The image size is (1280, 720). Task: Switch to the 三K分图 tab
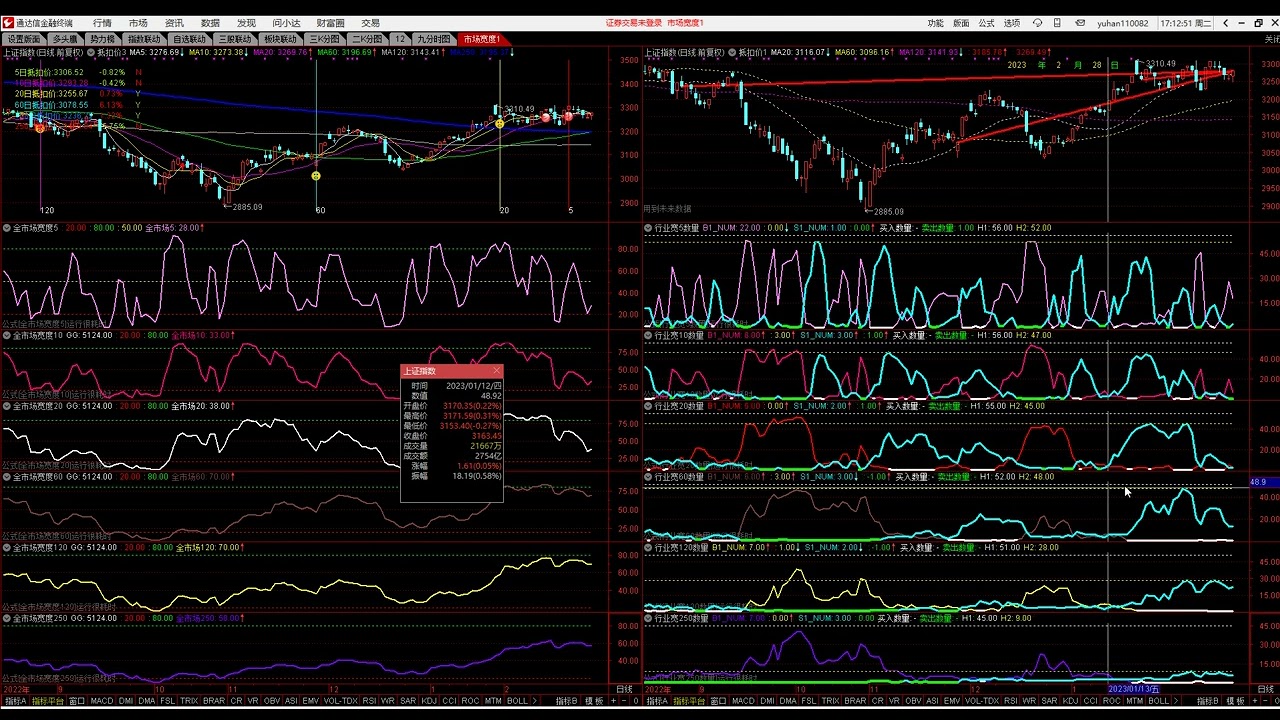coord(324,39)
